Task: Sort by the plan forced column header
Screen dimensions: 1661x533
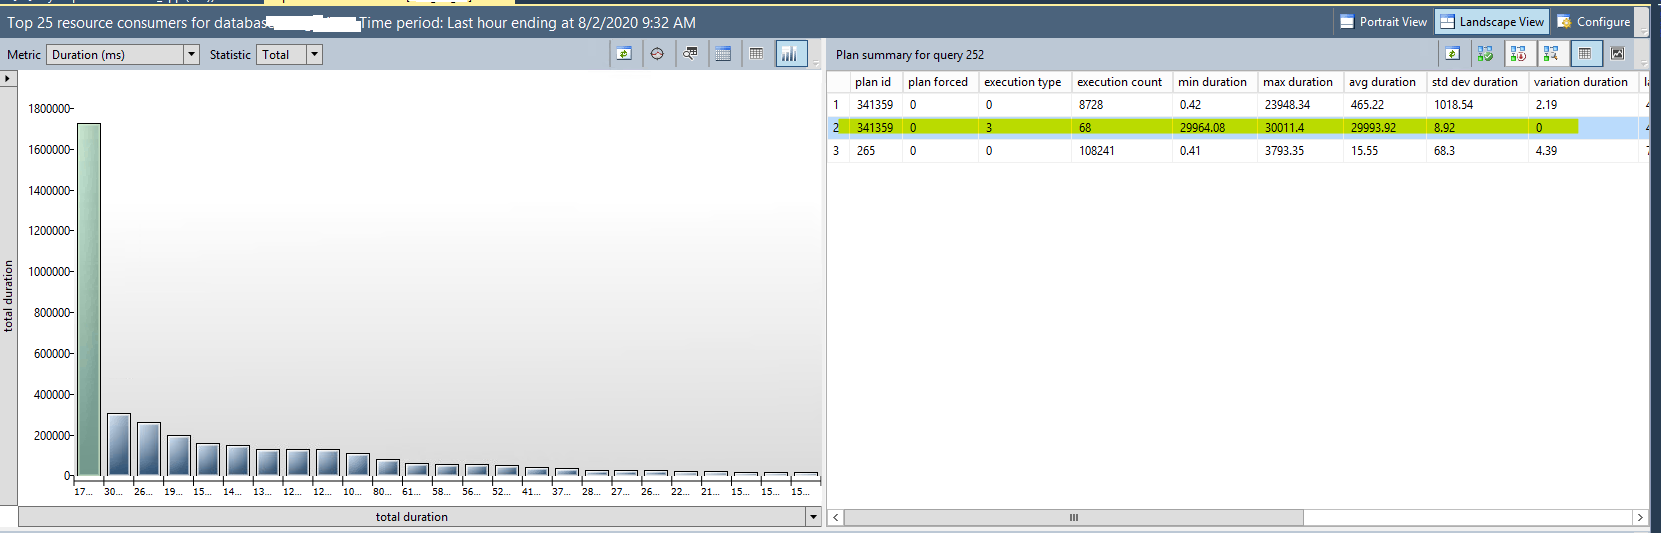Action: pos(938,82)
